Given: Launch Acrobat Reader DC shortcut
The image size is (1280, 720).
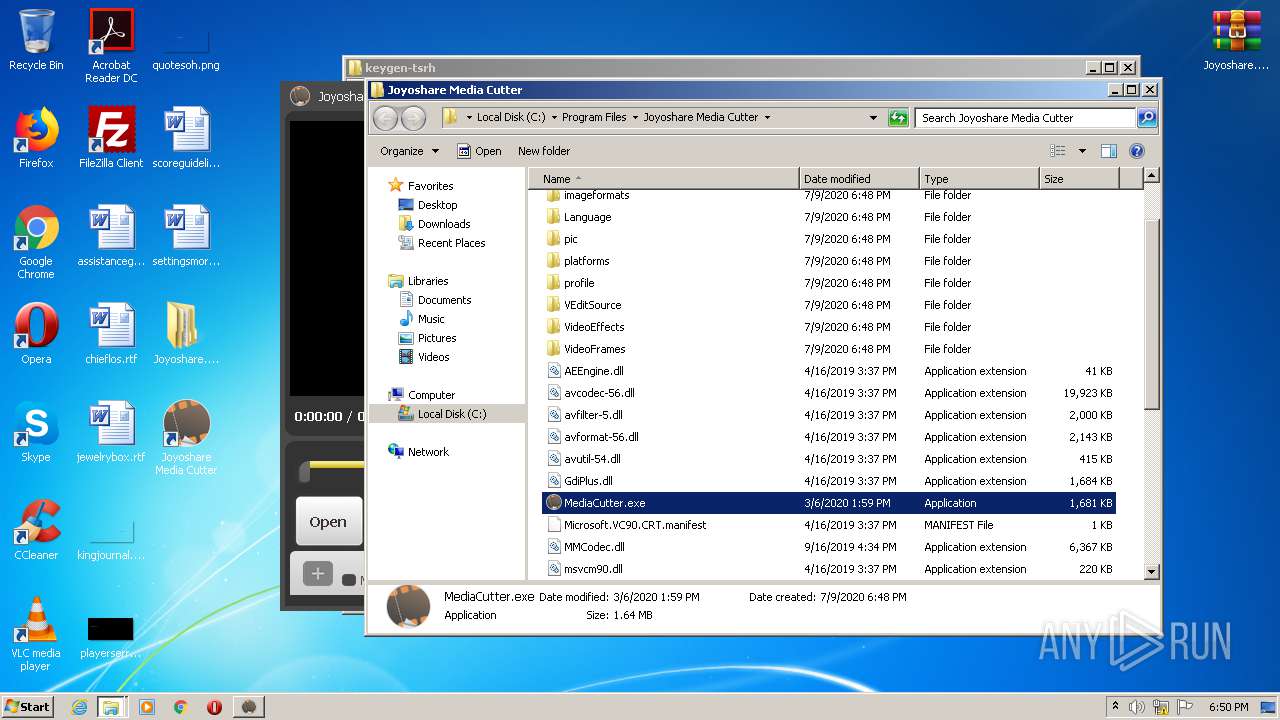Looking at the screenshot, I should coord(111,45).
